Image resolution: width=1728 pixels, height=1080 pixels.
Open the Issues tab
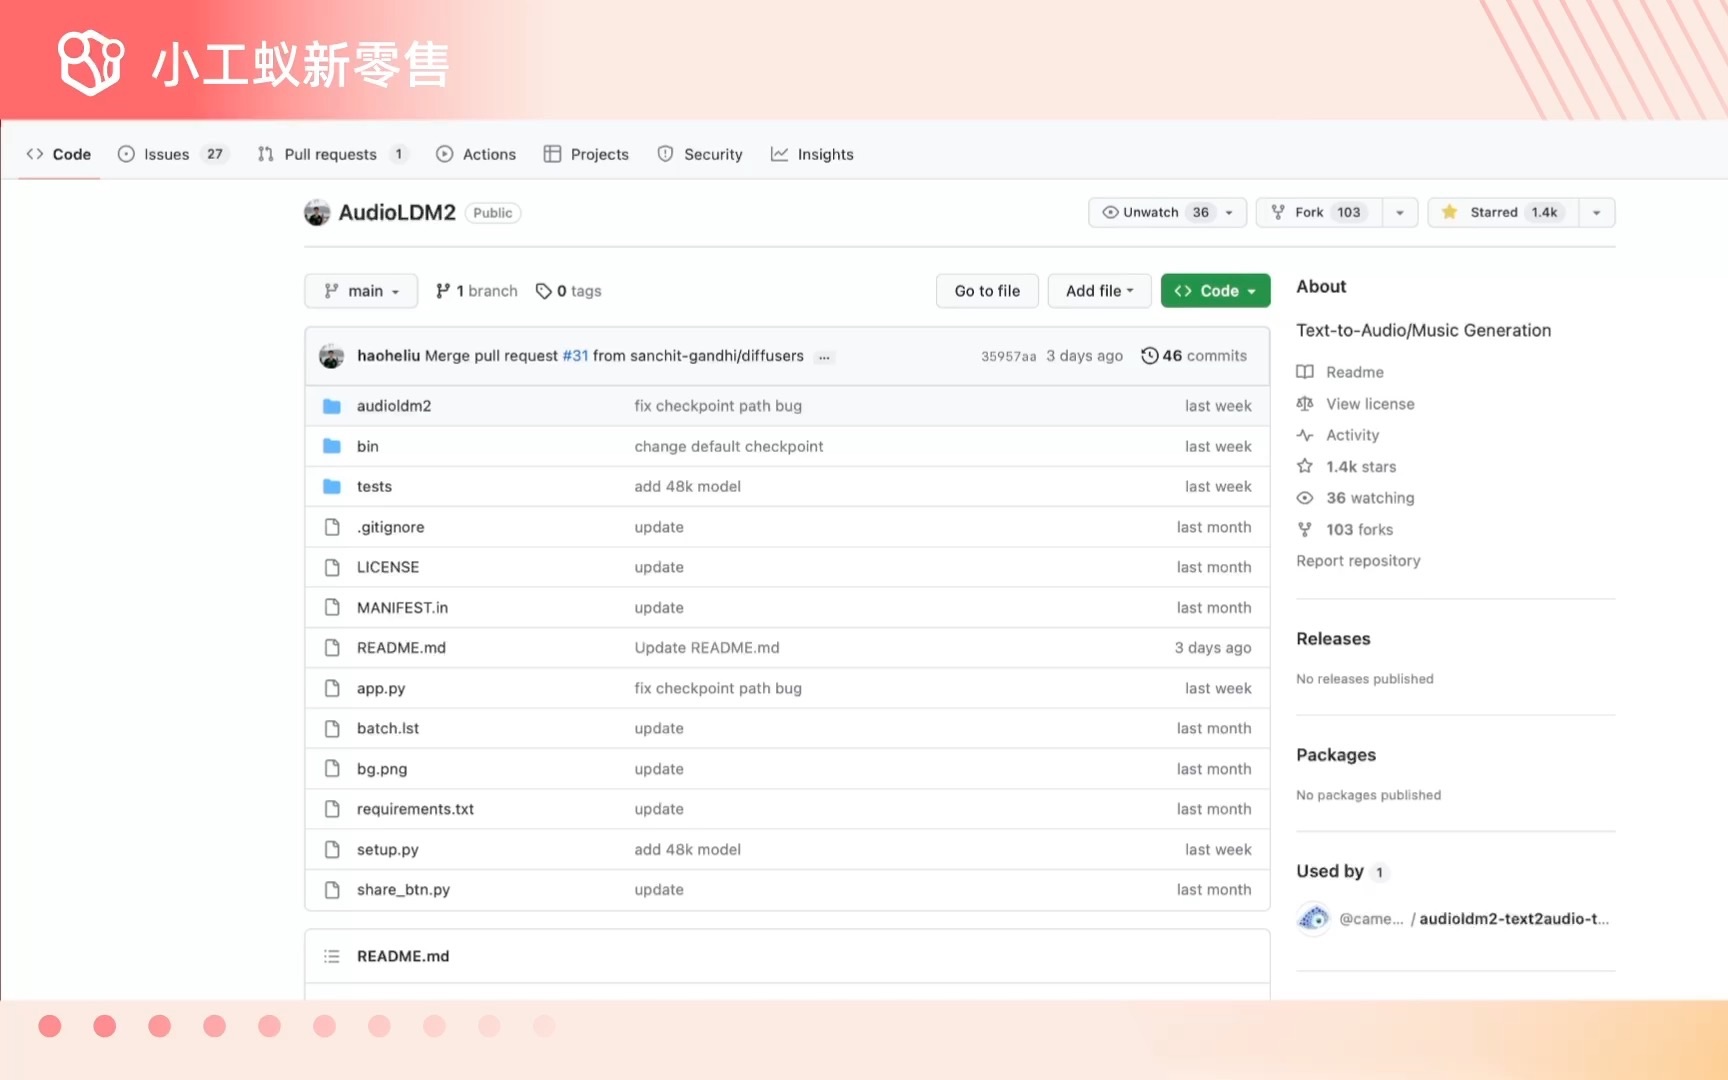tap(173, 154)
